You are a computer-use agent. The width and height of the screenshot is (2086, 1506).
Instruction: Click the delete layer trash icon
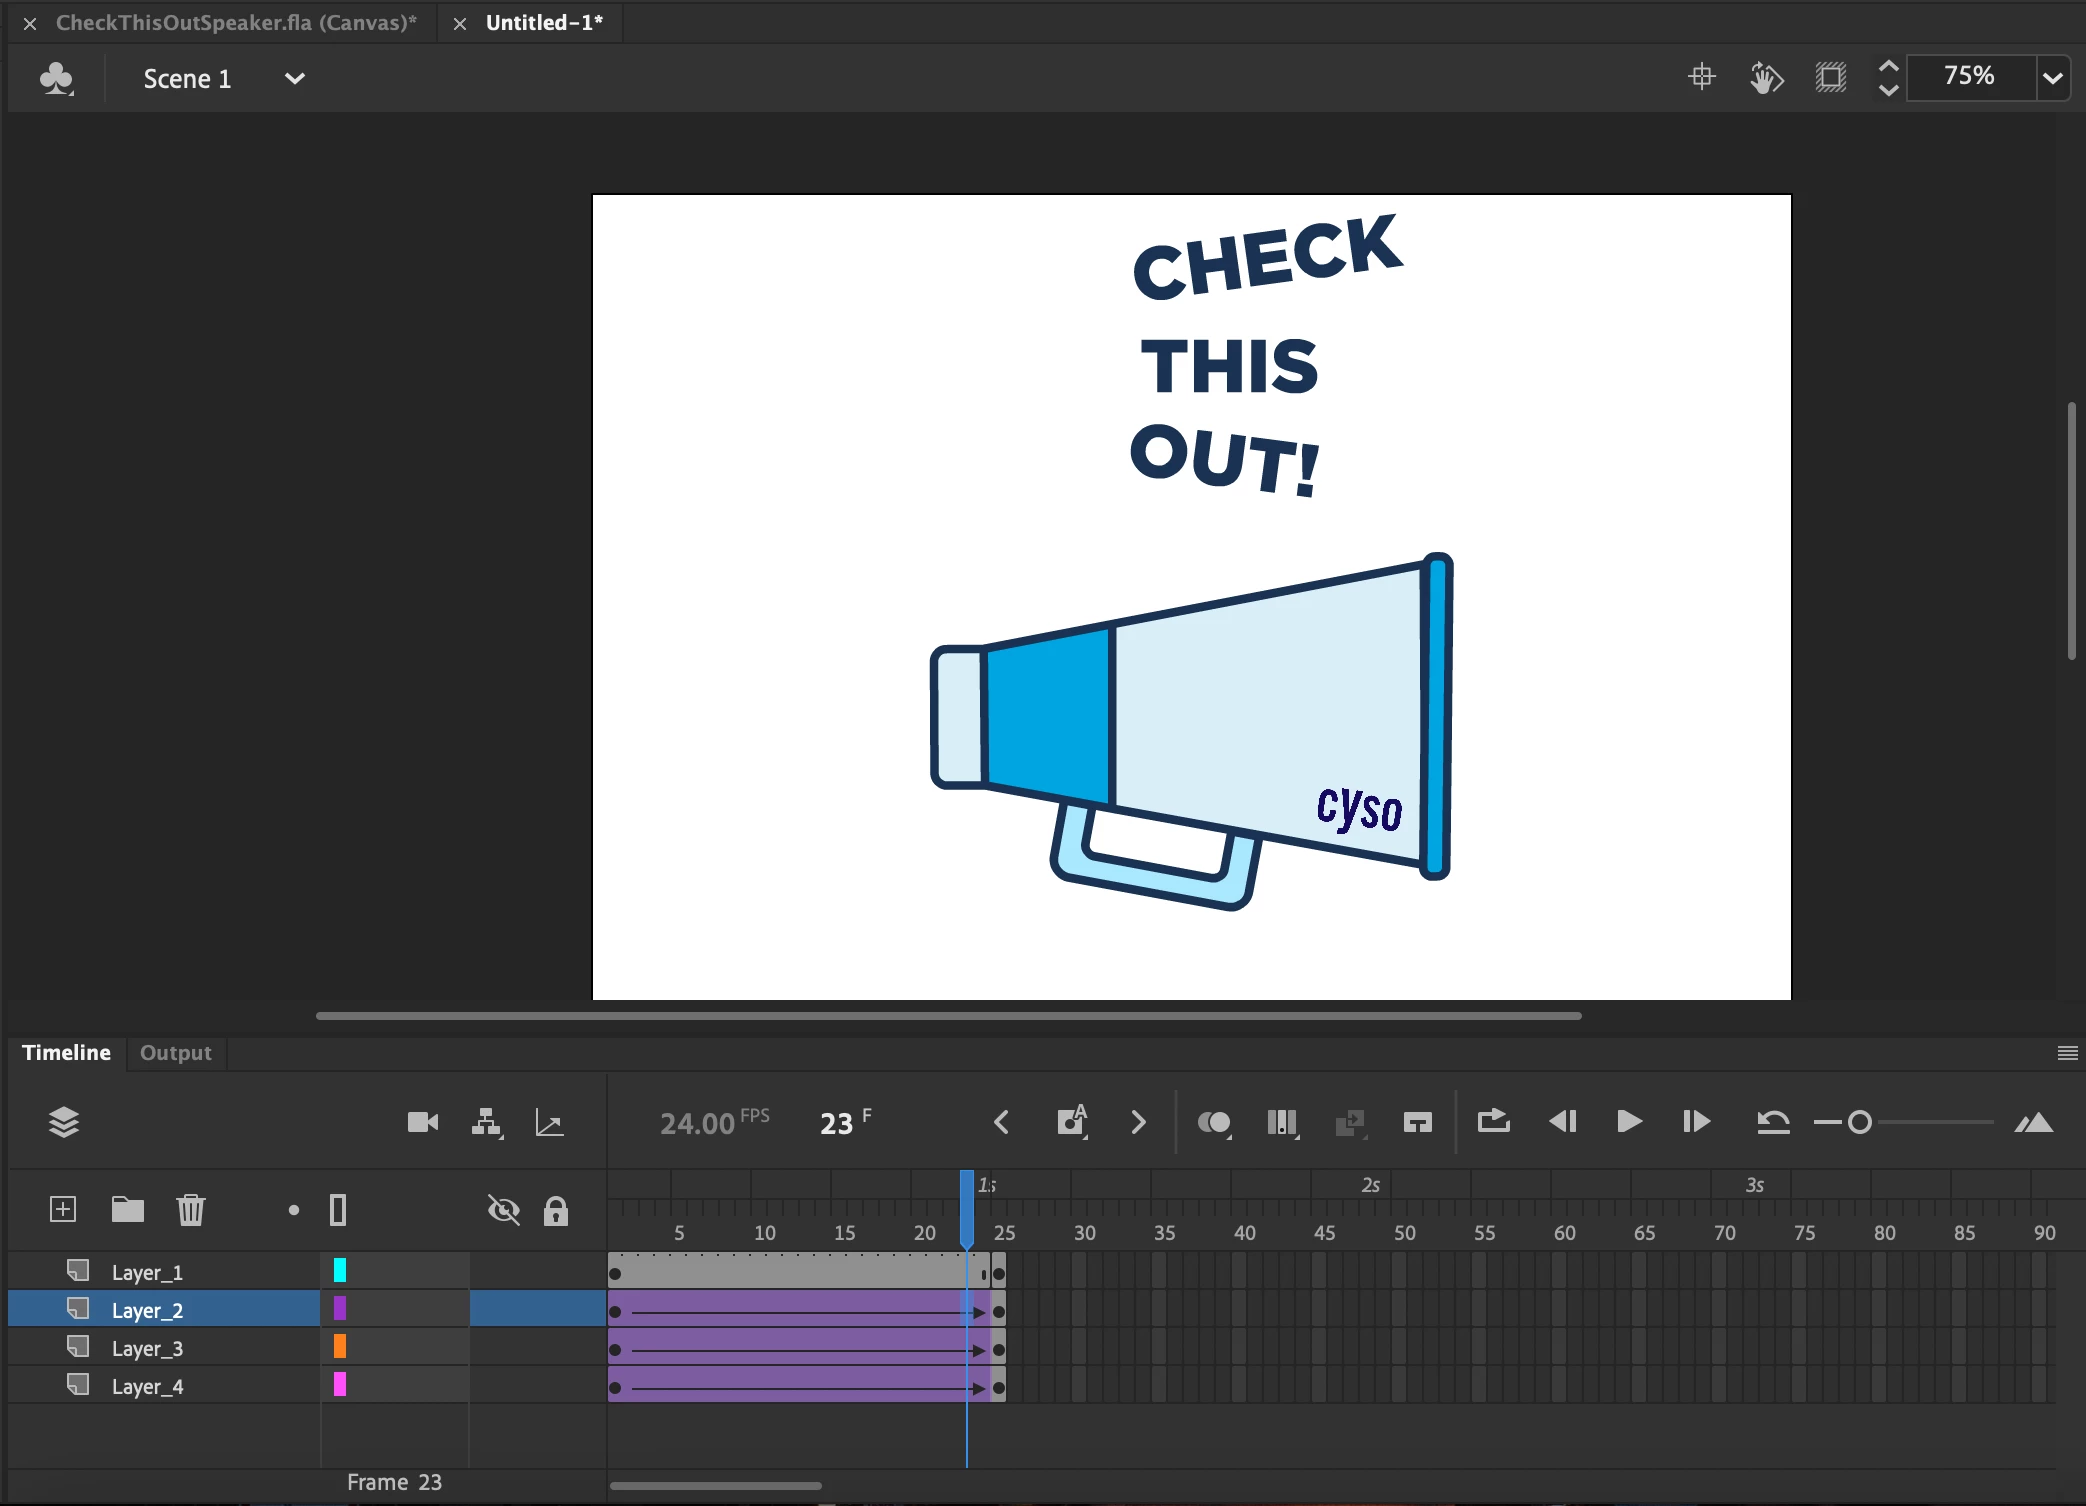click(191, 1210)
